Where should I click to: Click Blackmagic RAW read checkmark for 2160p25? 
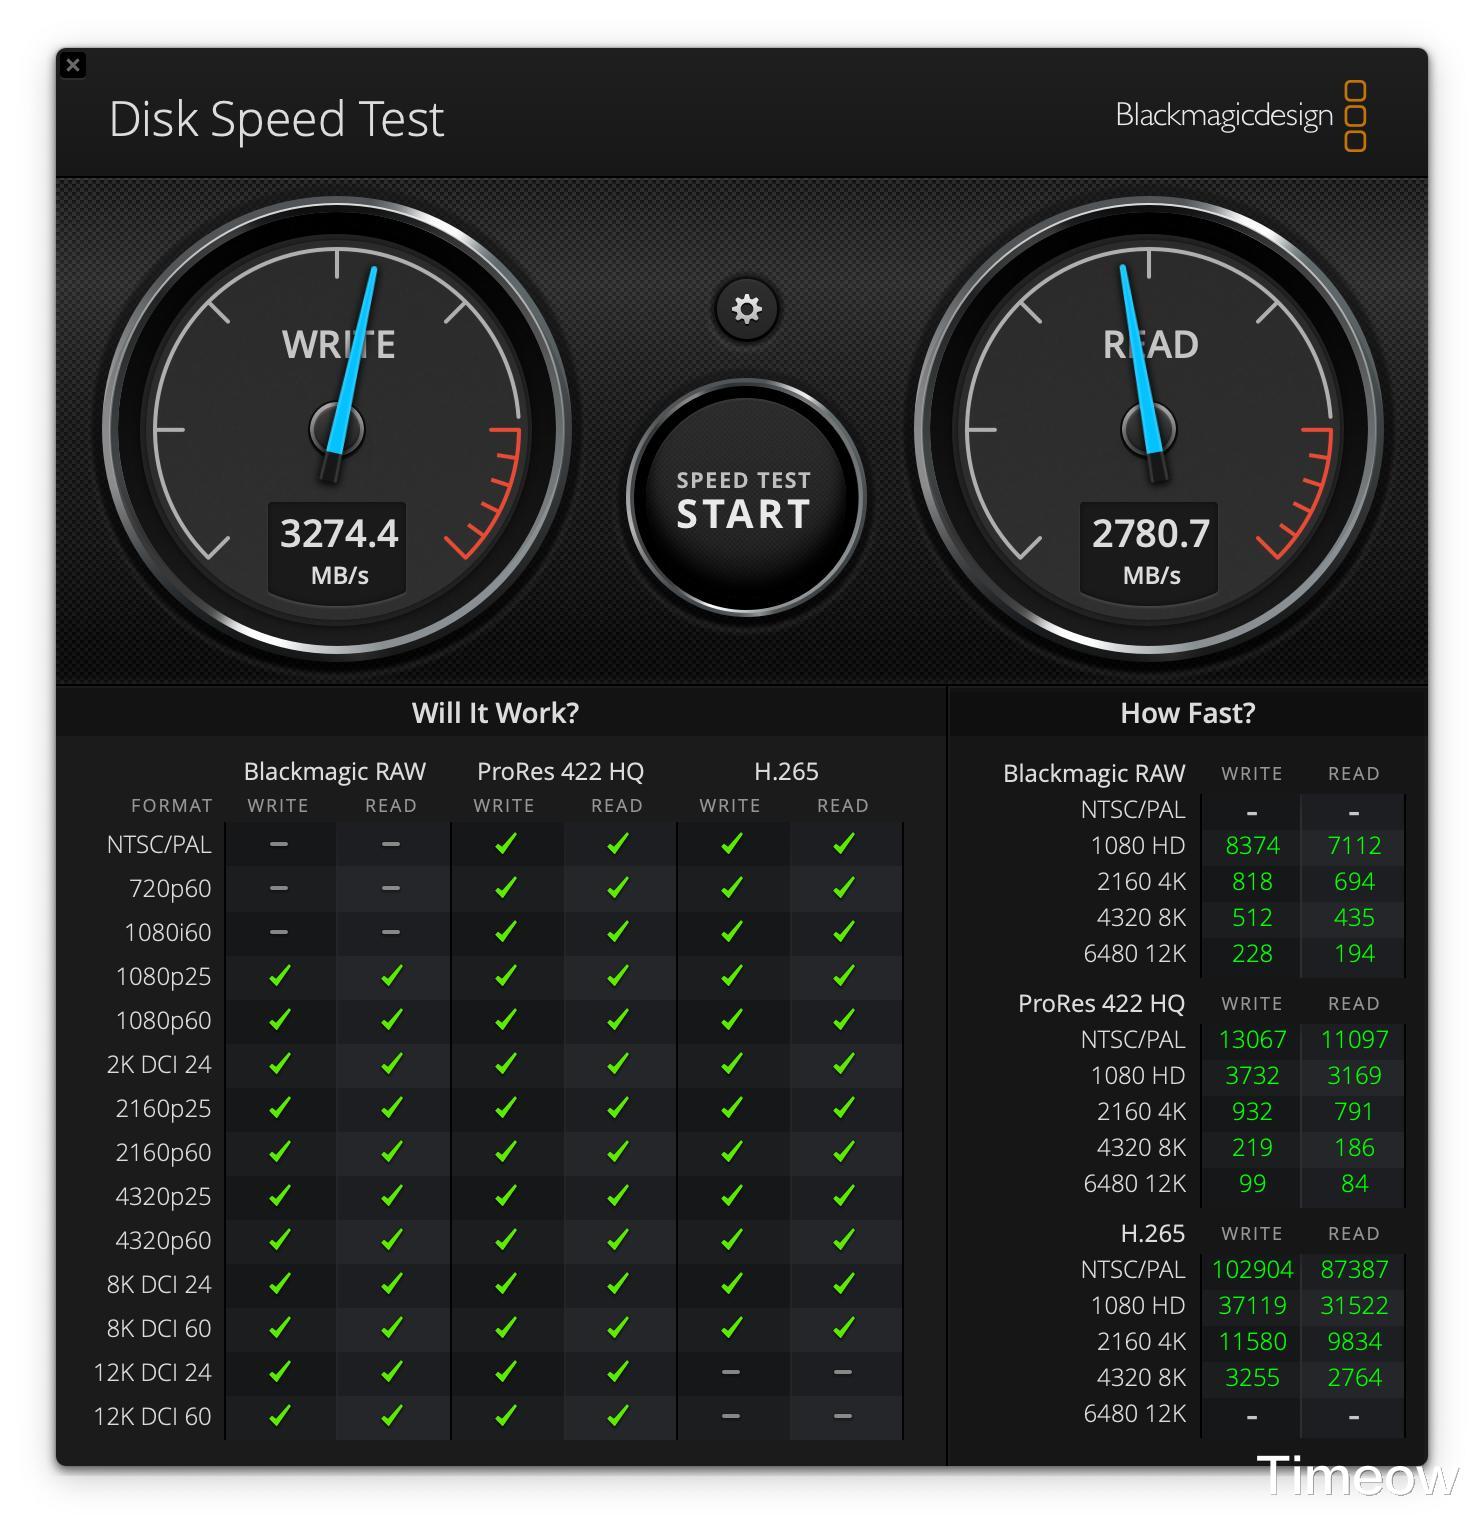(391, 1108)
